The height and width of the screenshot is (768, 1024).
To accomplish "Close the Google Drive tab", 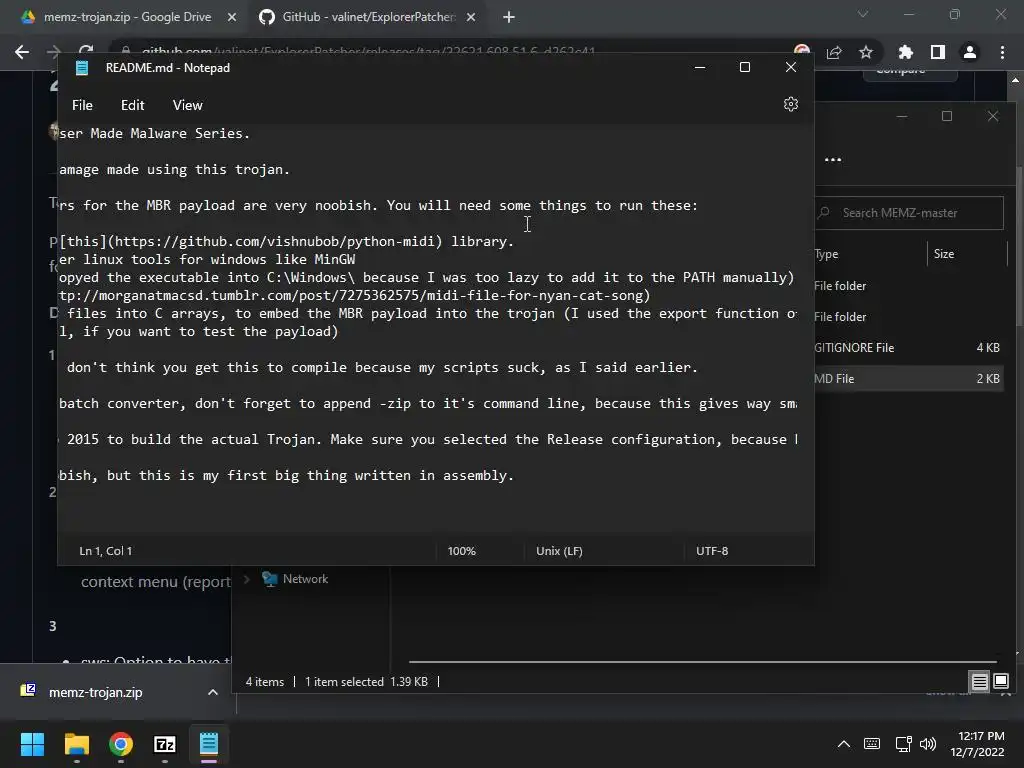I will pos(232,17).
